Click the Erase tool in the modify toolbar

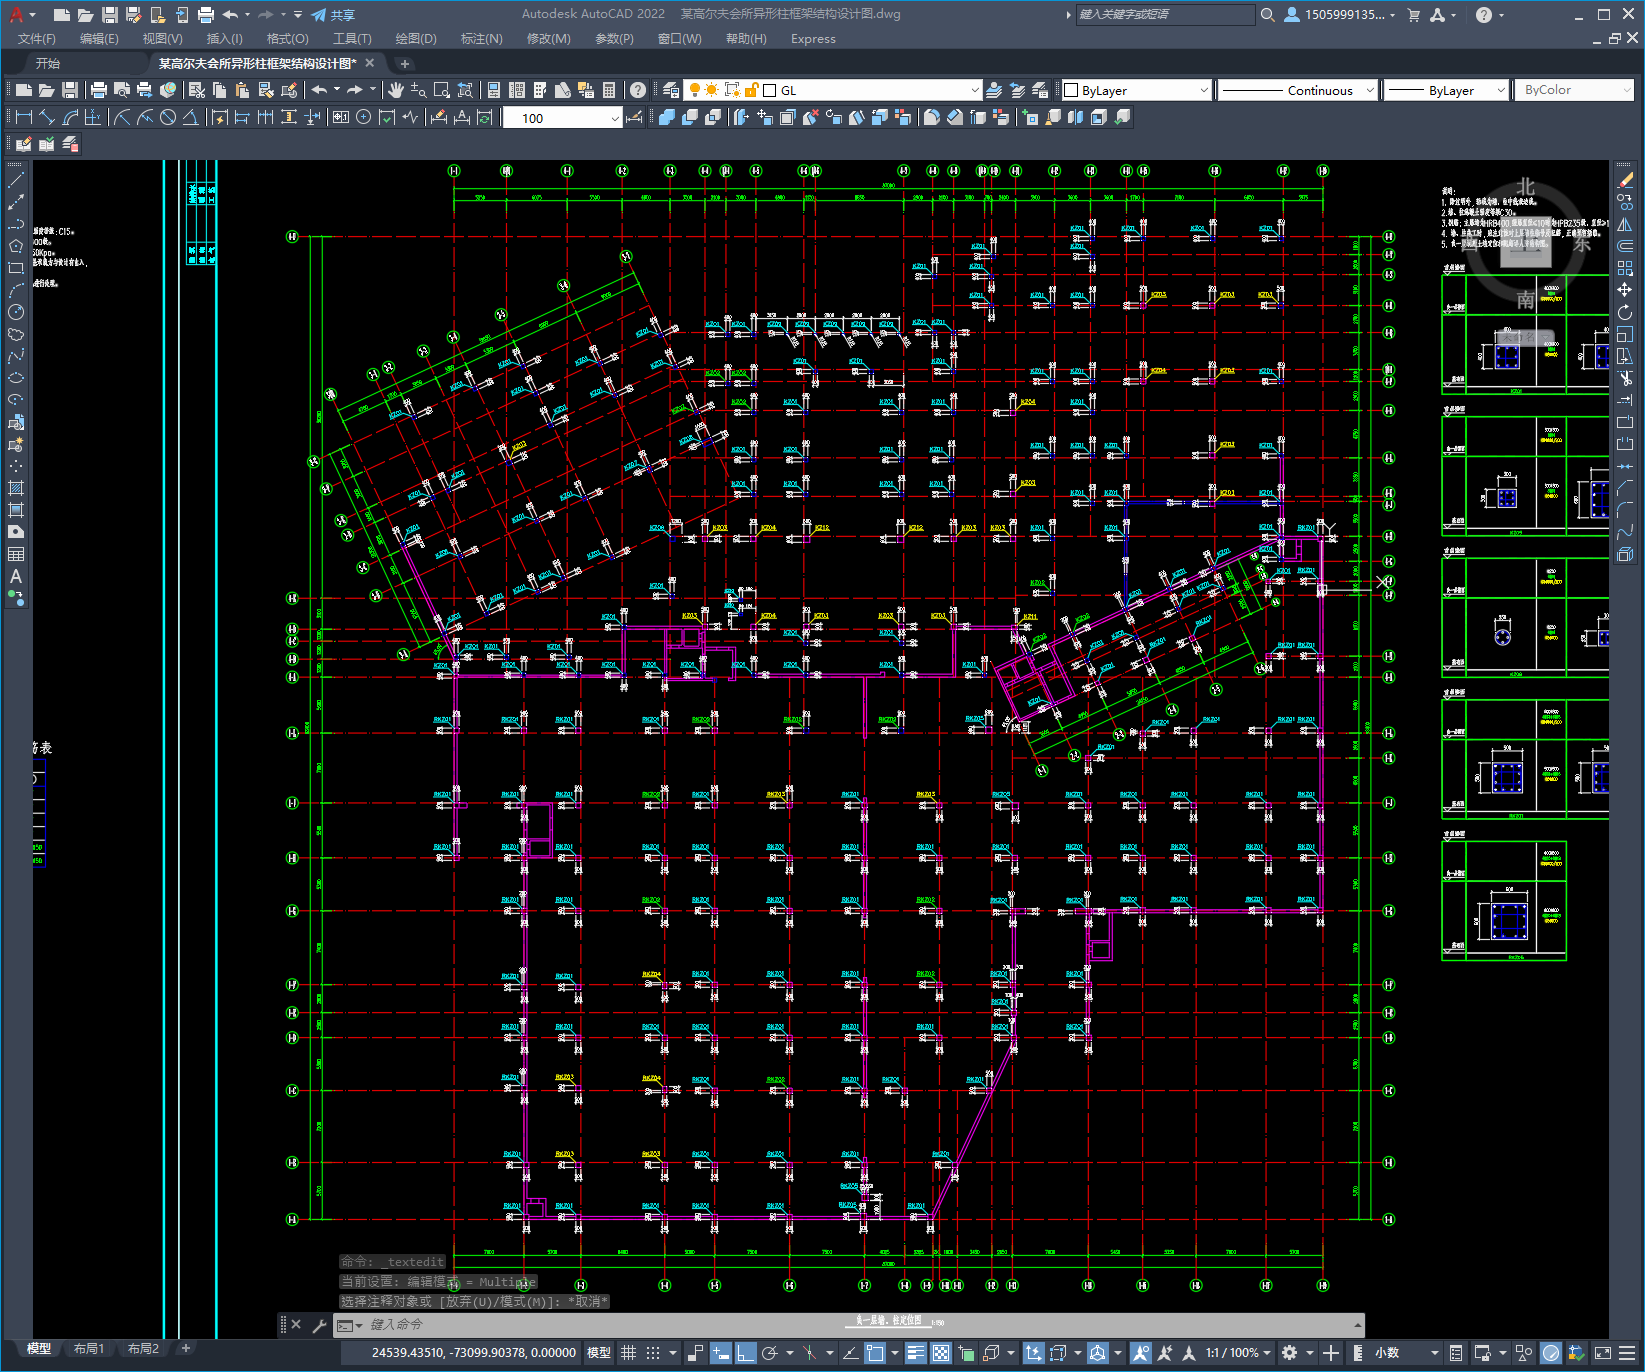tap(1625, 181)
